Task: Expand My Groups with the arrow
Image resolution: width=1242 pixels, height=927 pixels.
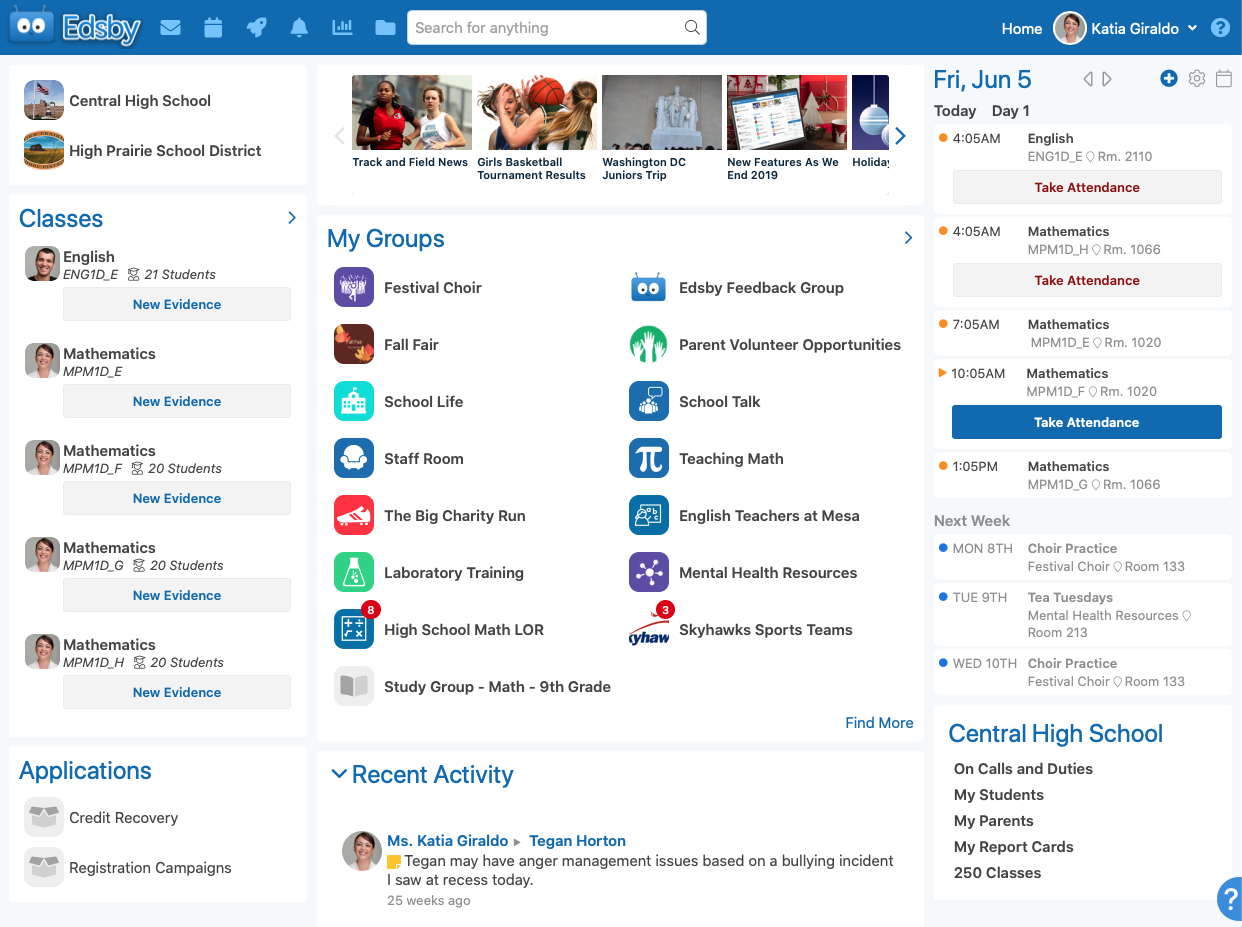Action: click(908, 238)
